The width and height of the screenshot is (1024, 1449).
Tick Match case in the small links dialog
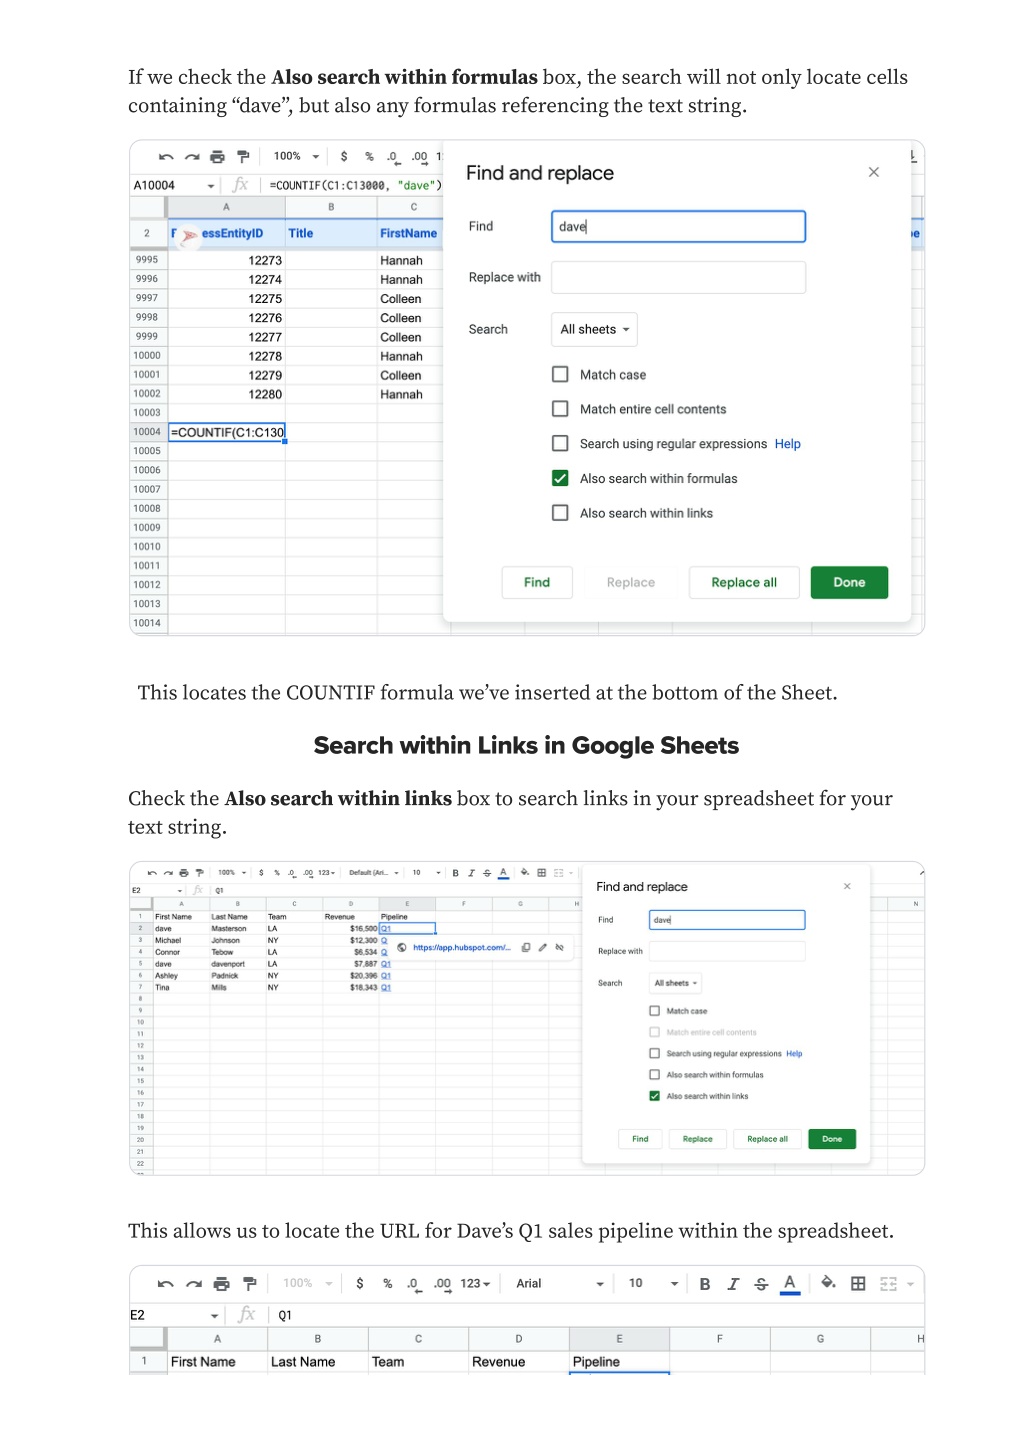click(x=655, y=1011)
